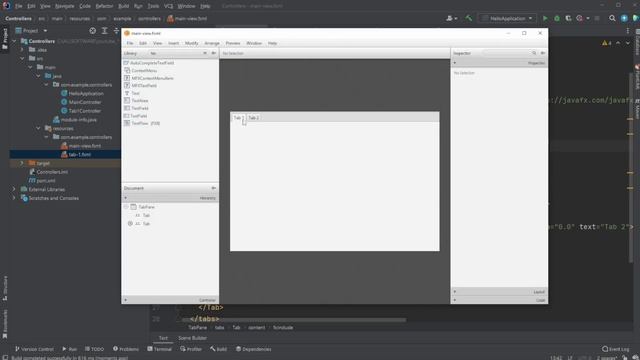Expand External Libraries node
Screen dimensions: 640x360
click(14, 189)
